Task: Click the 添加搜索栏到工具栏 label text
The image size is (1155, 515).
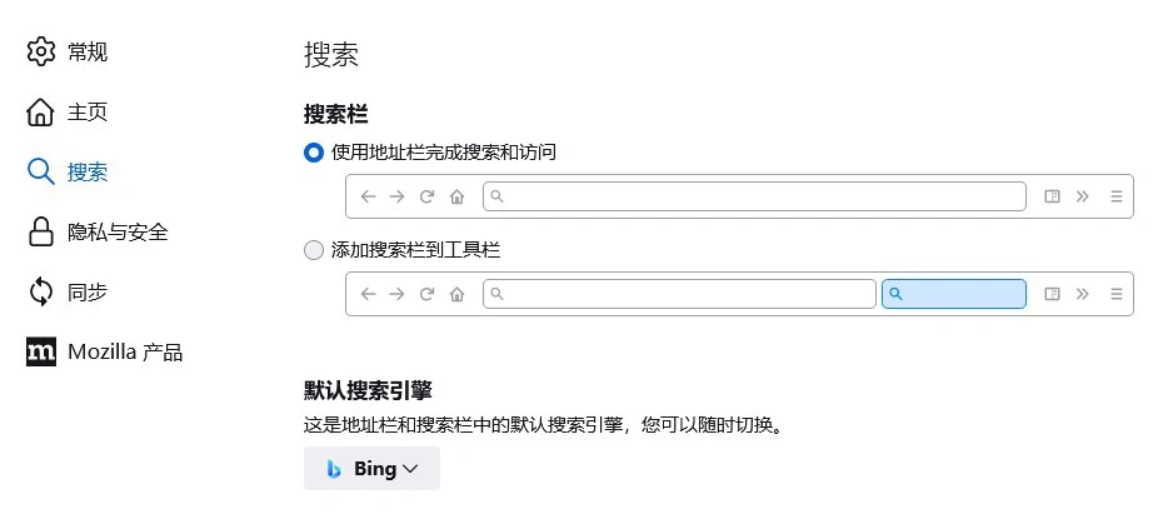Action: (x=415, y=250)
